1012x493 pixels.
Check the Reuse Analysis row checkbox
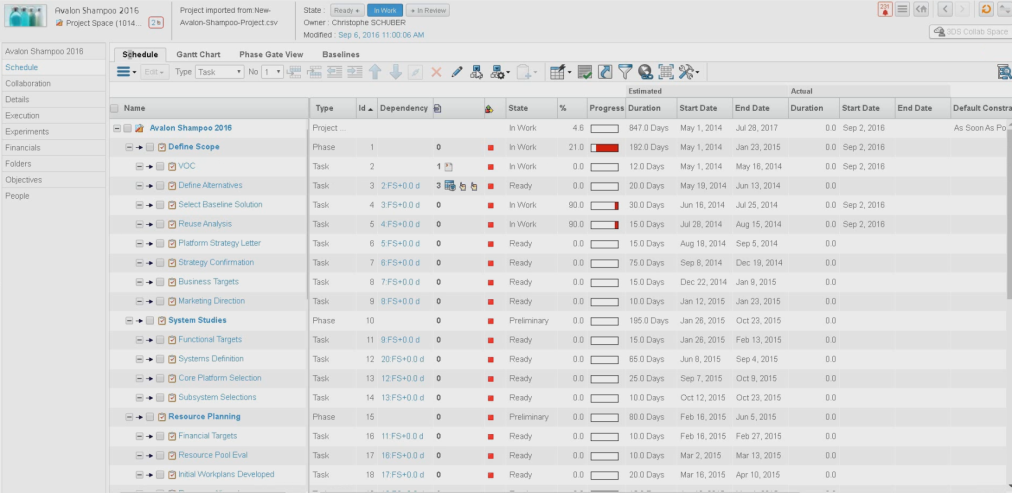160,225
